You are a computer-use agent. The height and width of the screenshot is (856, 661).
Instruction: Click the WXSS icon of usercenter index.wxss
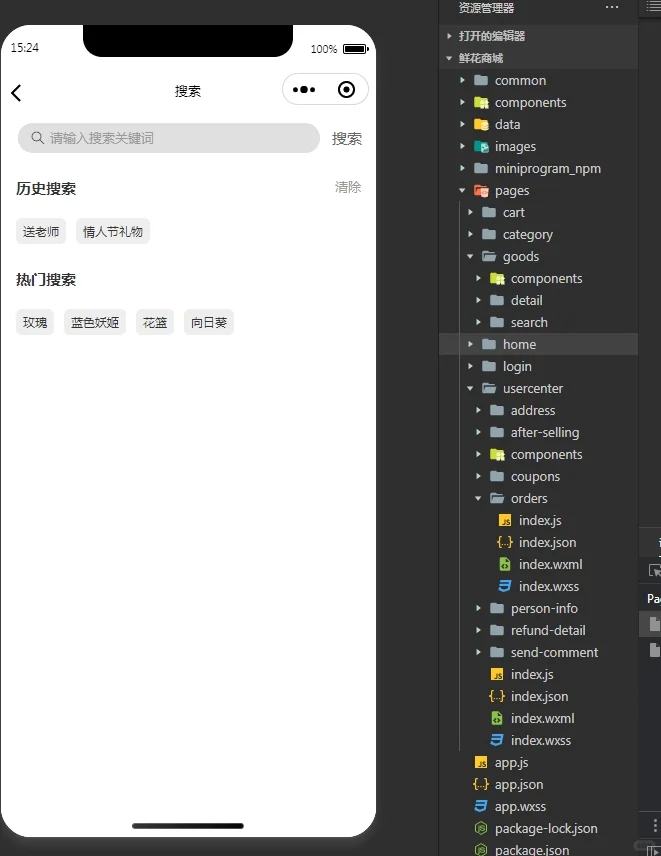[x=497, y=740]
